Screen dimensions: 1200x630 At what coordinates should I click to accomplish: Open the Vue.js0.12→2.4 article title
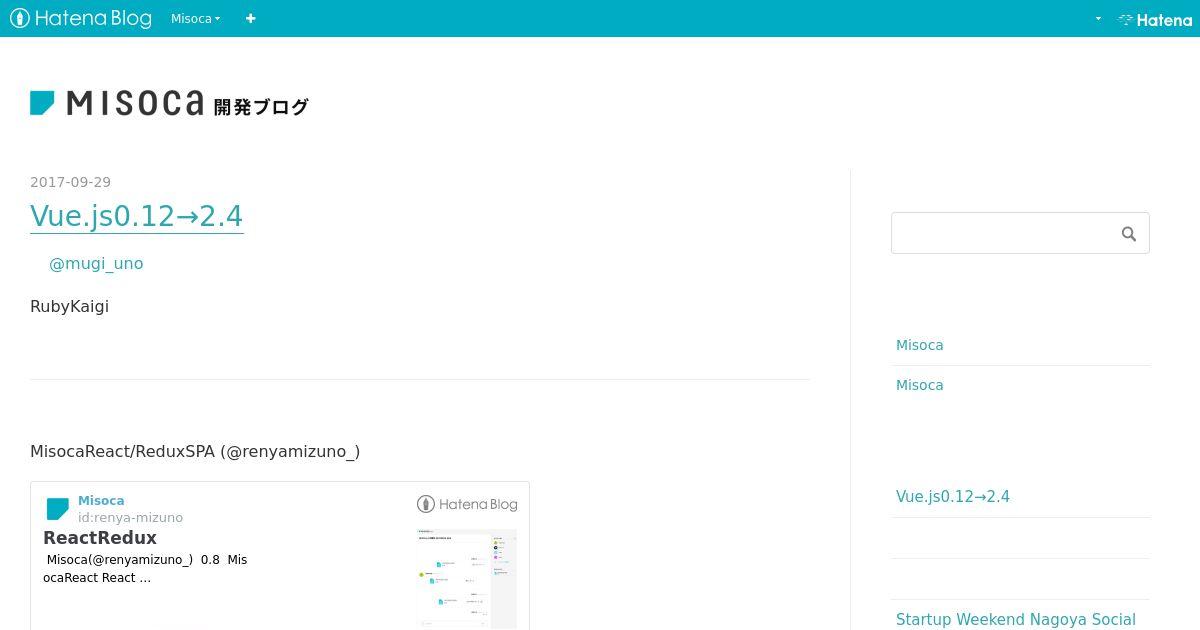tap(137, 216)
